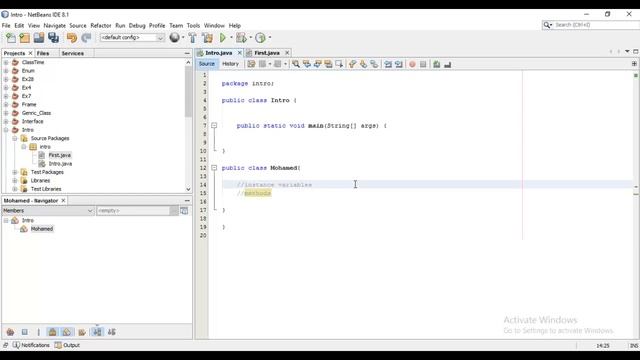Screen dimensions: 640x360
Task: Close the Intro.java editor tab
Action: coord(240,53)
